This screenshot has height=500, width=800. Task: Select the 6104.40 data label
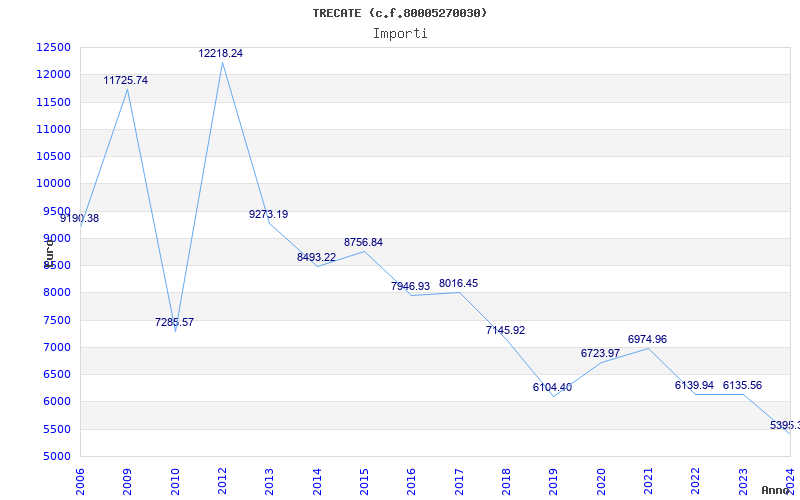[x=552, y=387]
